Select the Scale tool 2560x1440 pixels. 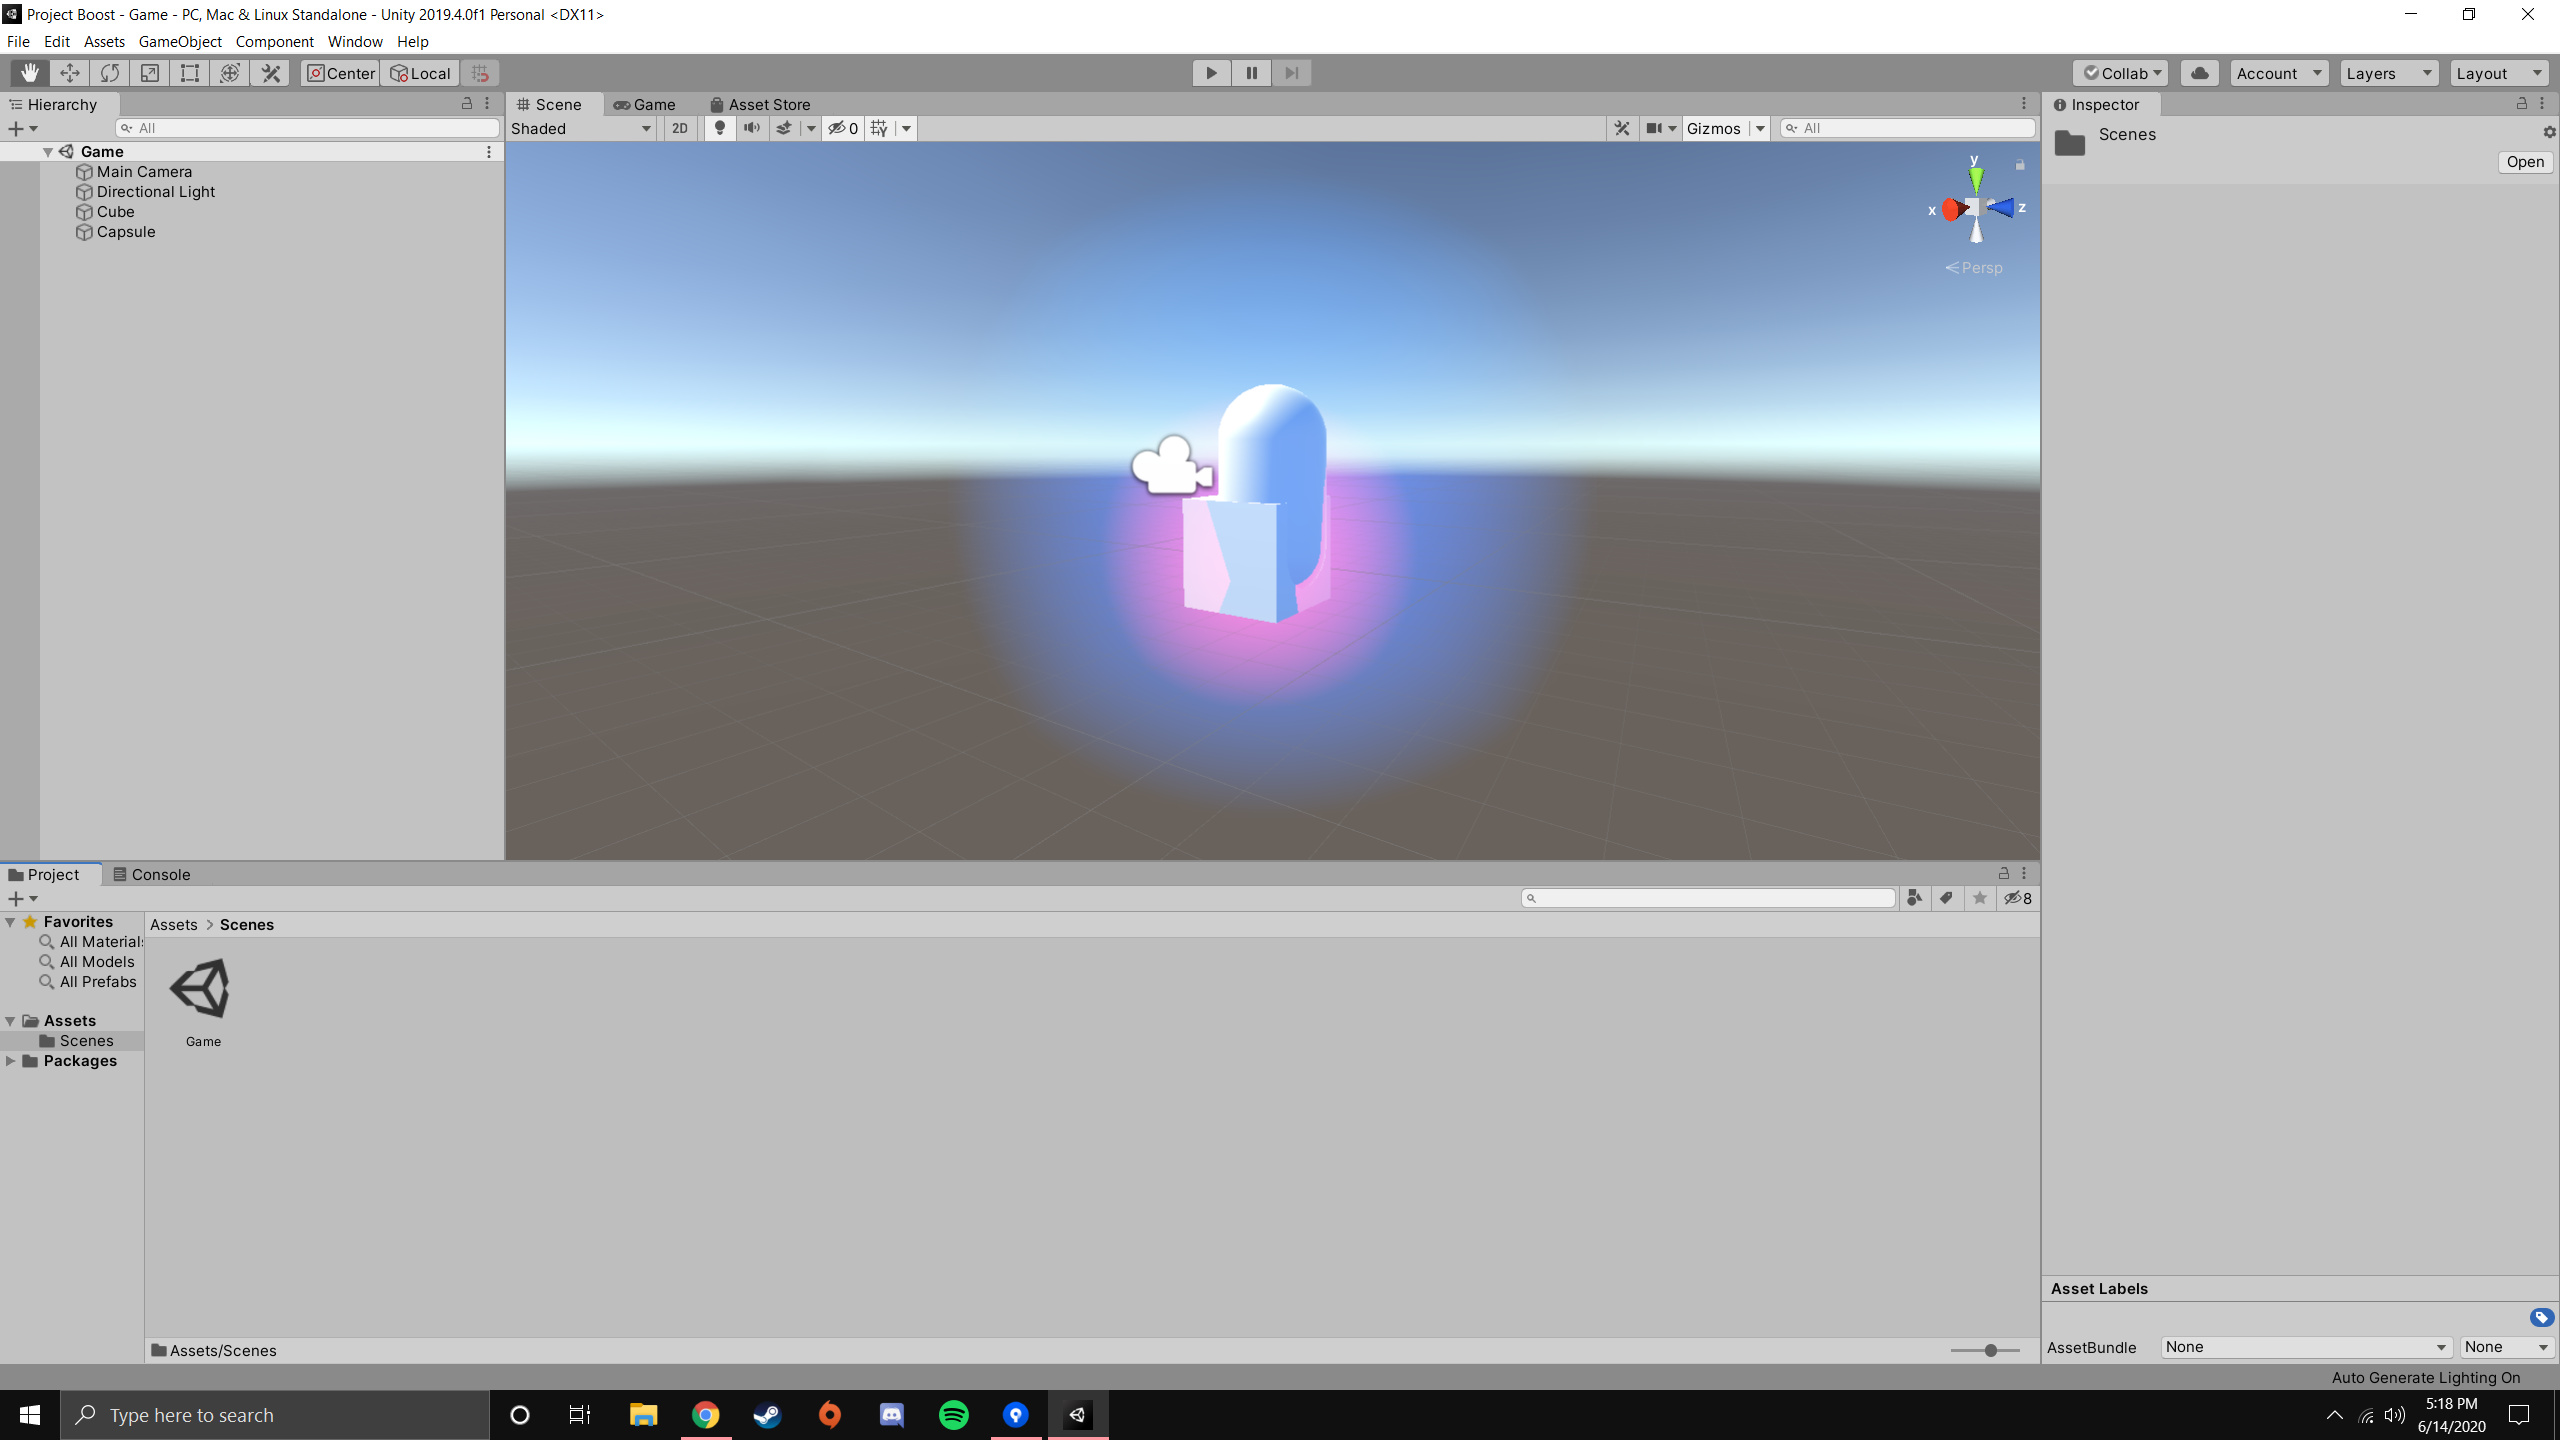tap(150, 73)
